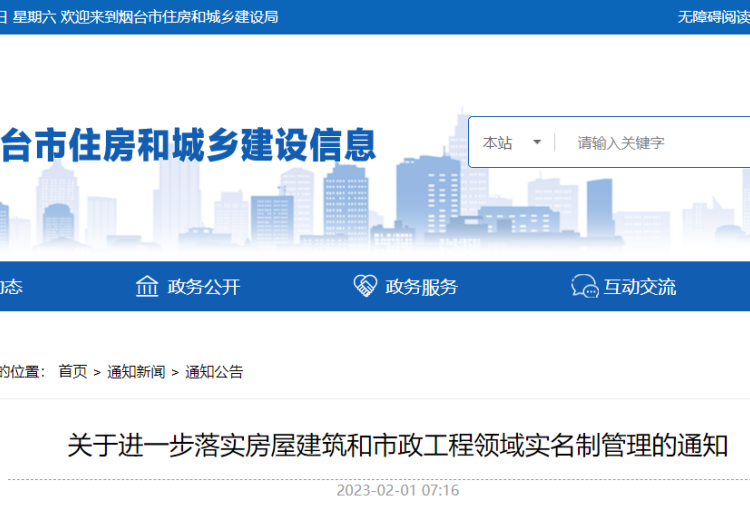Screen dimensions: 750x520
Task: Go to the 互动交流 navigation item
Action: [x=639, y=287]
